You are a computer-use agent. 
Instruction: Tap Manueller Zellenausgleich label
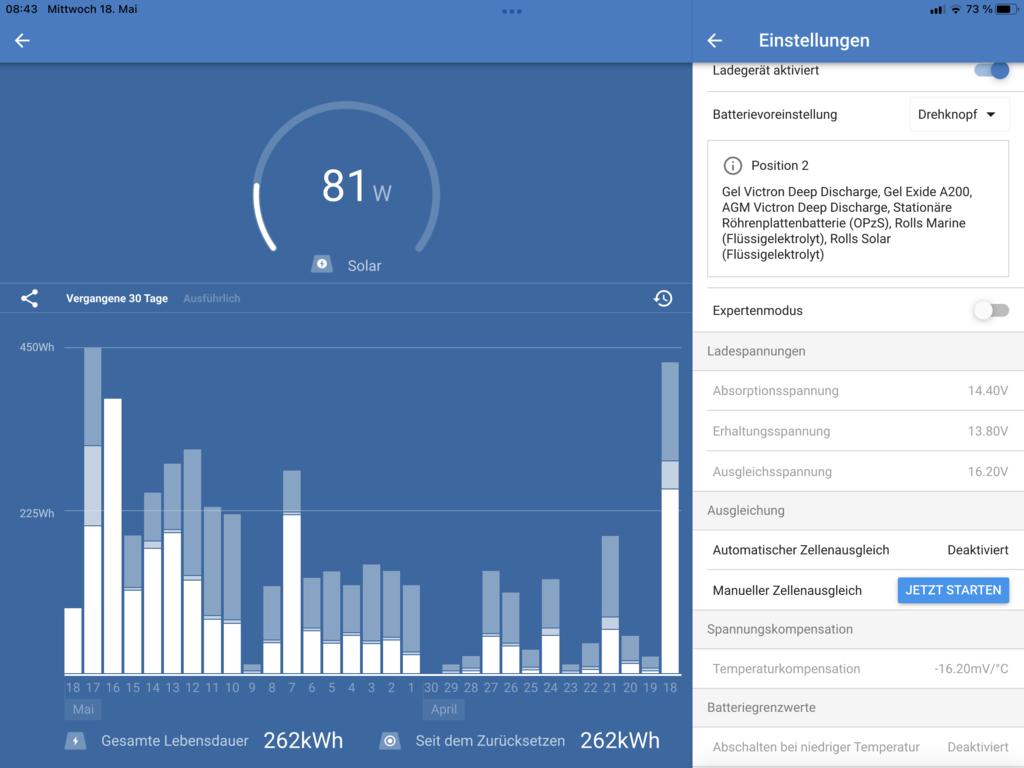(x=787, y=590)
